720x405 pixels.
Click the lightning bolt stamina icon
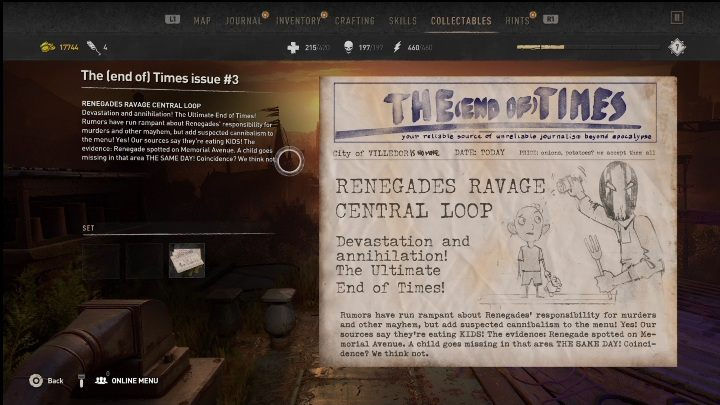[x=401, y=47]
